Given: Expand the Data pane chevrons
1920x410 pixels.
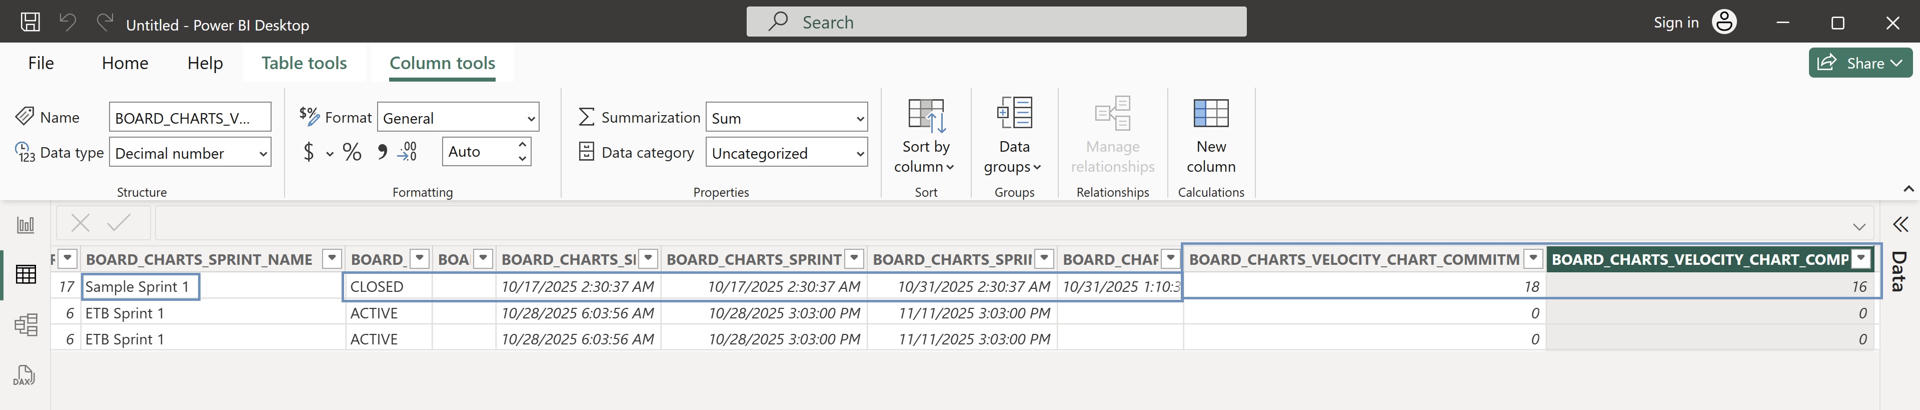Looking at the screenshot, I should coord(1900,225).
